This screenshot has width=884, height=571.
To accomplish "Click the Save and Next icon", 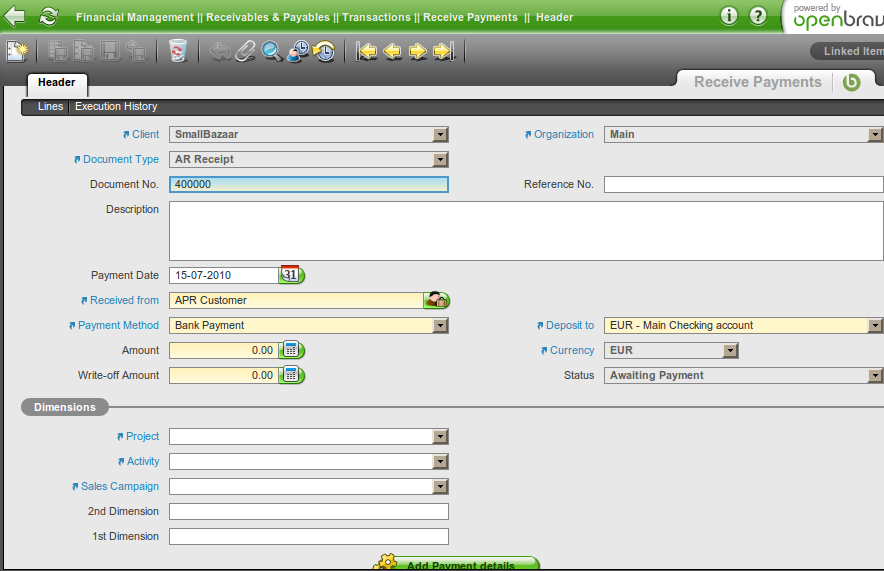I will pos(136,51).
